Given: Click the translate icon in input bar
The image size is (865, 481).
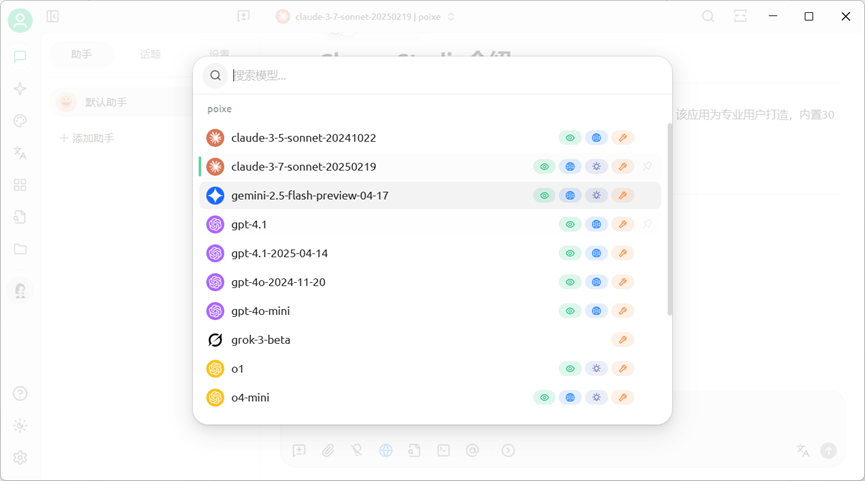Looking at the screenshot, I should (803, 451).
